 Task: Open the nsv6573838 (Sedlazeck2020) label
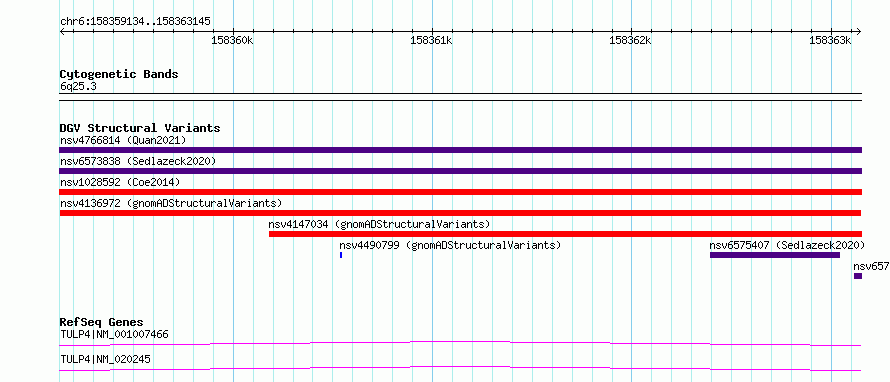(138, 161)
